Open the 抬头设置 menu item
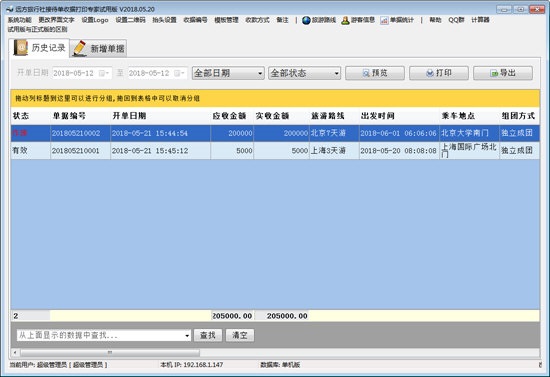 (x=164, y=20)
